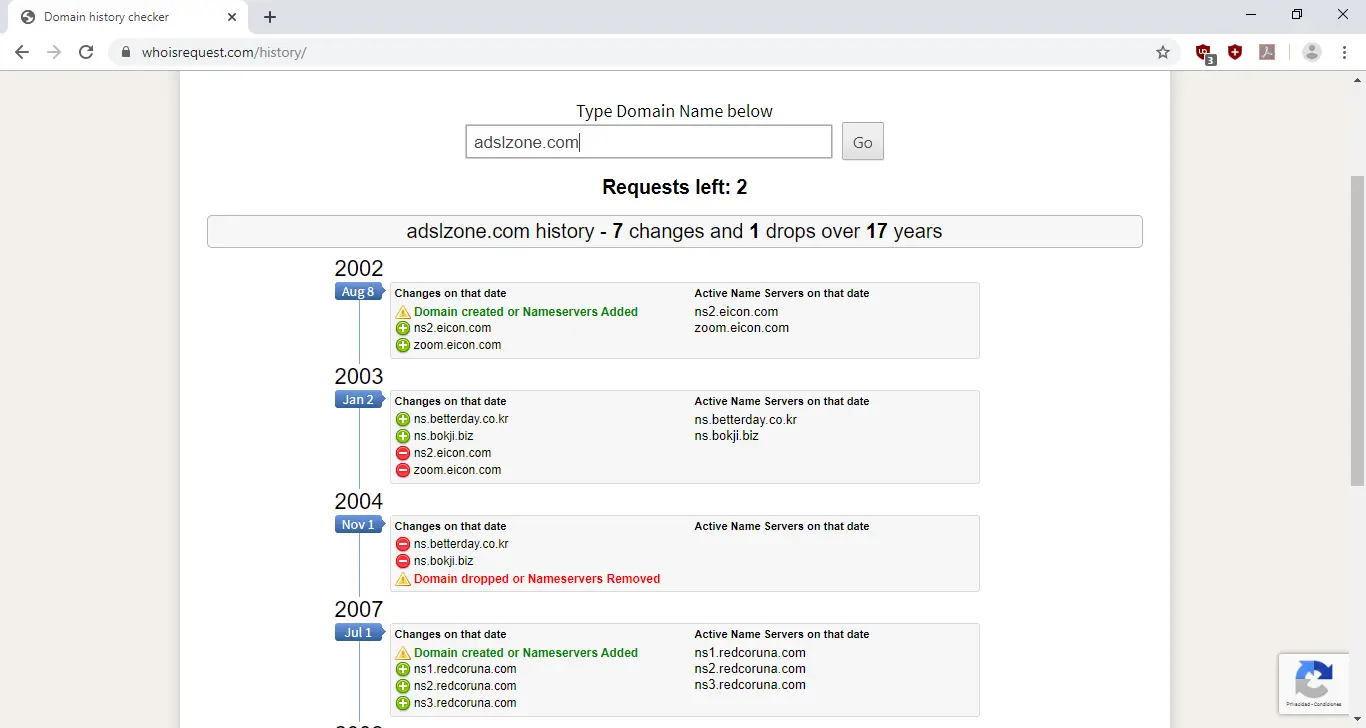Click 'Domain created or Nameservers Added' in 2002
Screen dimensions: 1366x728
pyautogui.click(x=526, y=312)
